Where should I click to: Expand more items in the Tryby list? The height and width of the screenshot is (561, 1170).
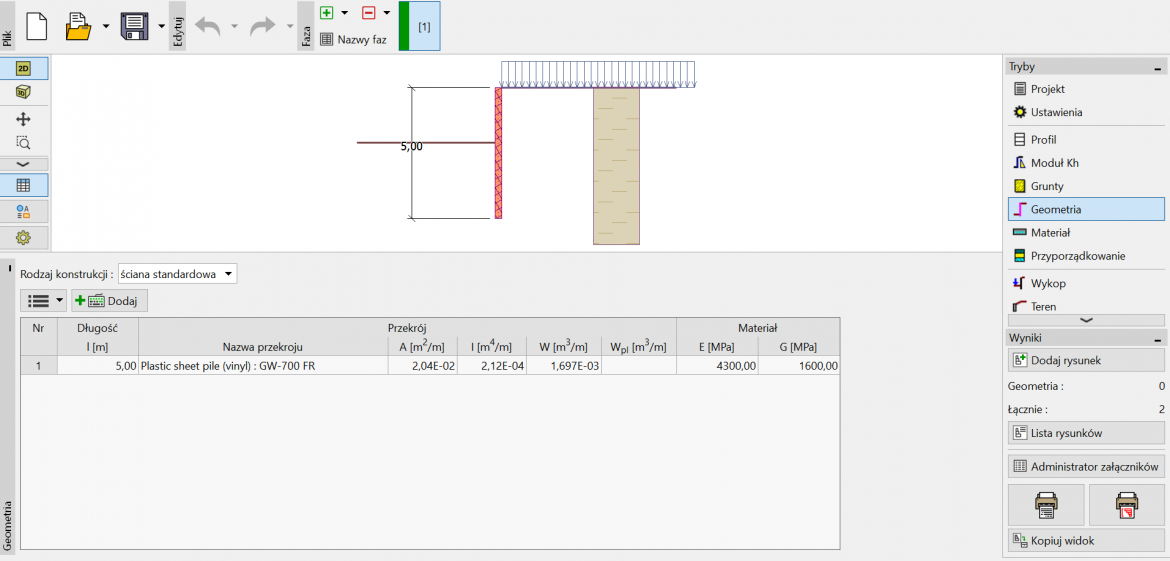tap(1086, 319)
